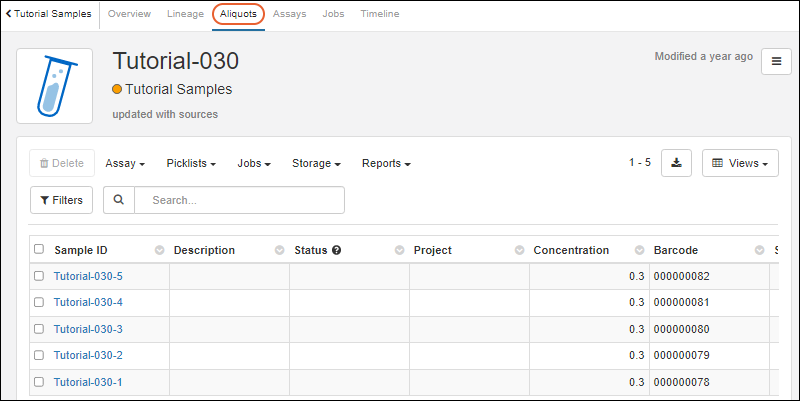This screenshot has height=401, width=800.
Task: Toggle the select-all header checkbox
Action: click(39, 250)
